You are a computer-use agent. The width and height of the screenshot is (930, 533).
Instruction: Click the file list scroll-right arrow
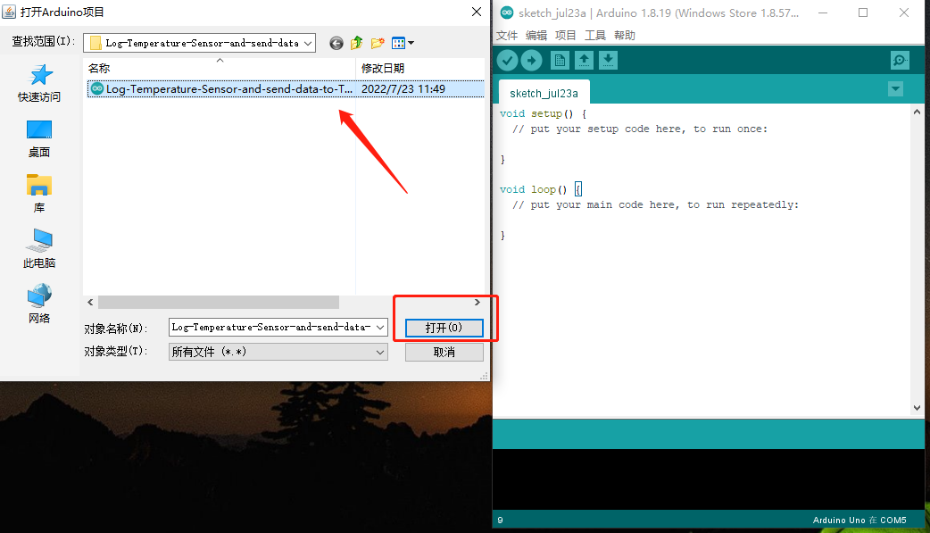[x=477, y=302]
